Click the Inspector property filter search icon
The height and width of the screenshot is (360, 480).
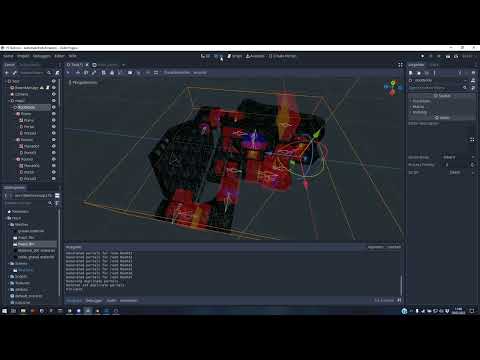465,88
